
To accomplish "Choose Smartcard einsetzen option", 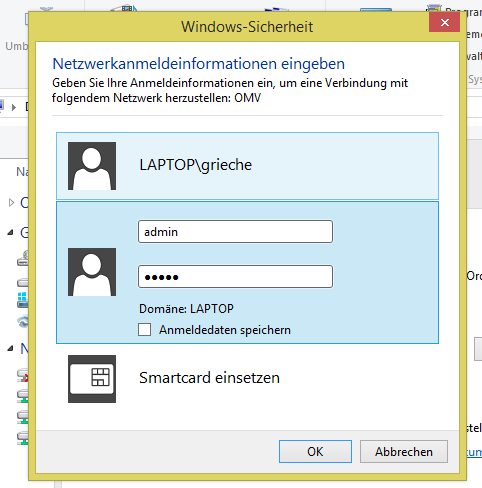I will (209, 378).
